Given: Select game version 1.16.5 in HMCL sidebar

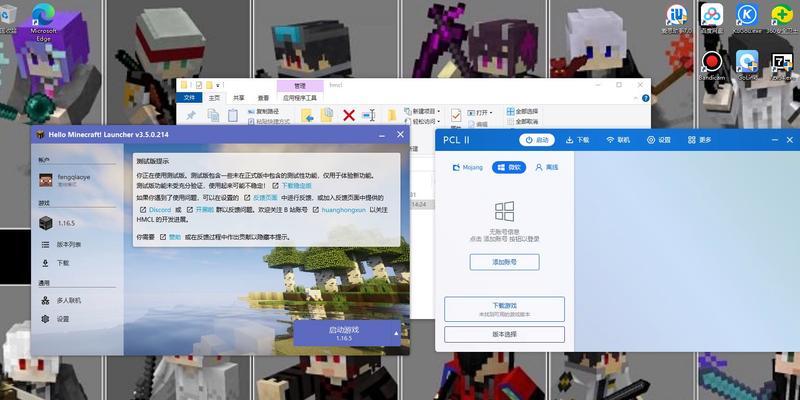Looking at the screenshot, I should tap(77, 223).
